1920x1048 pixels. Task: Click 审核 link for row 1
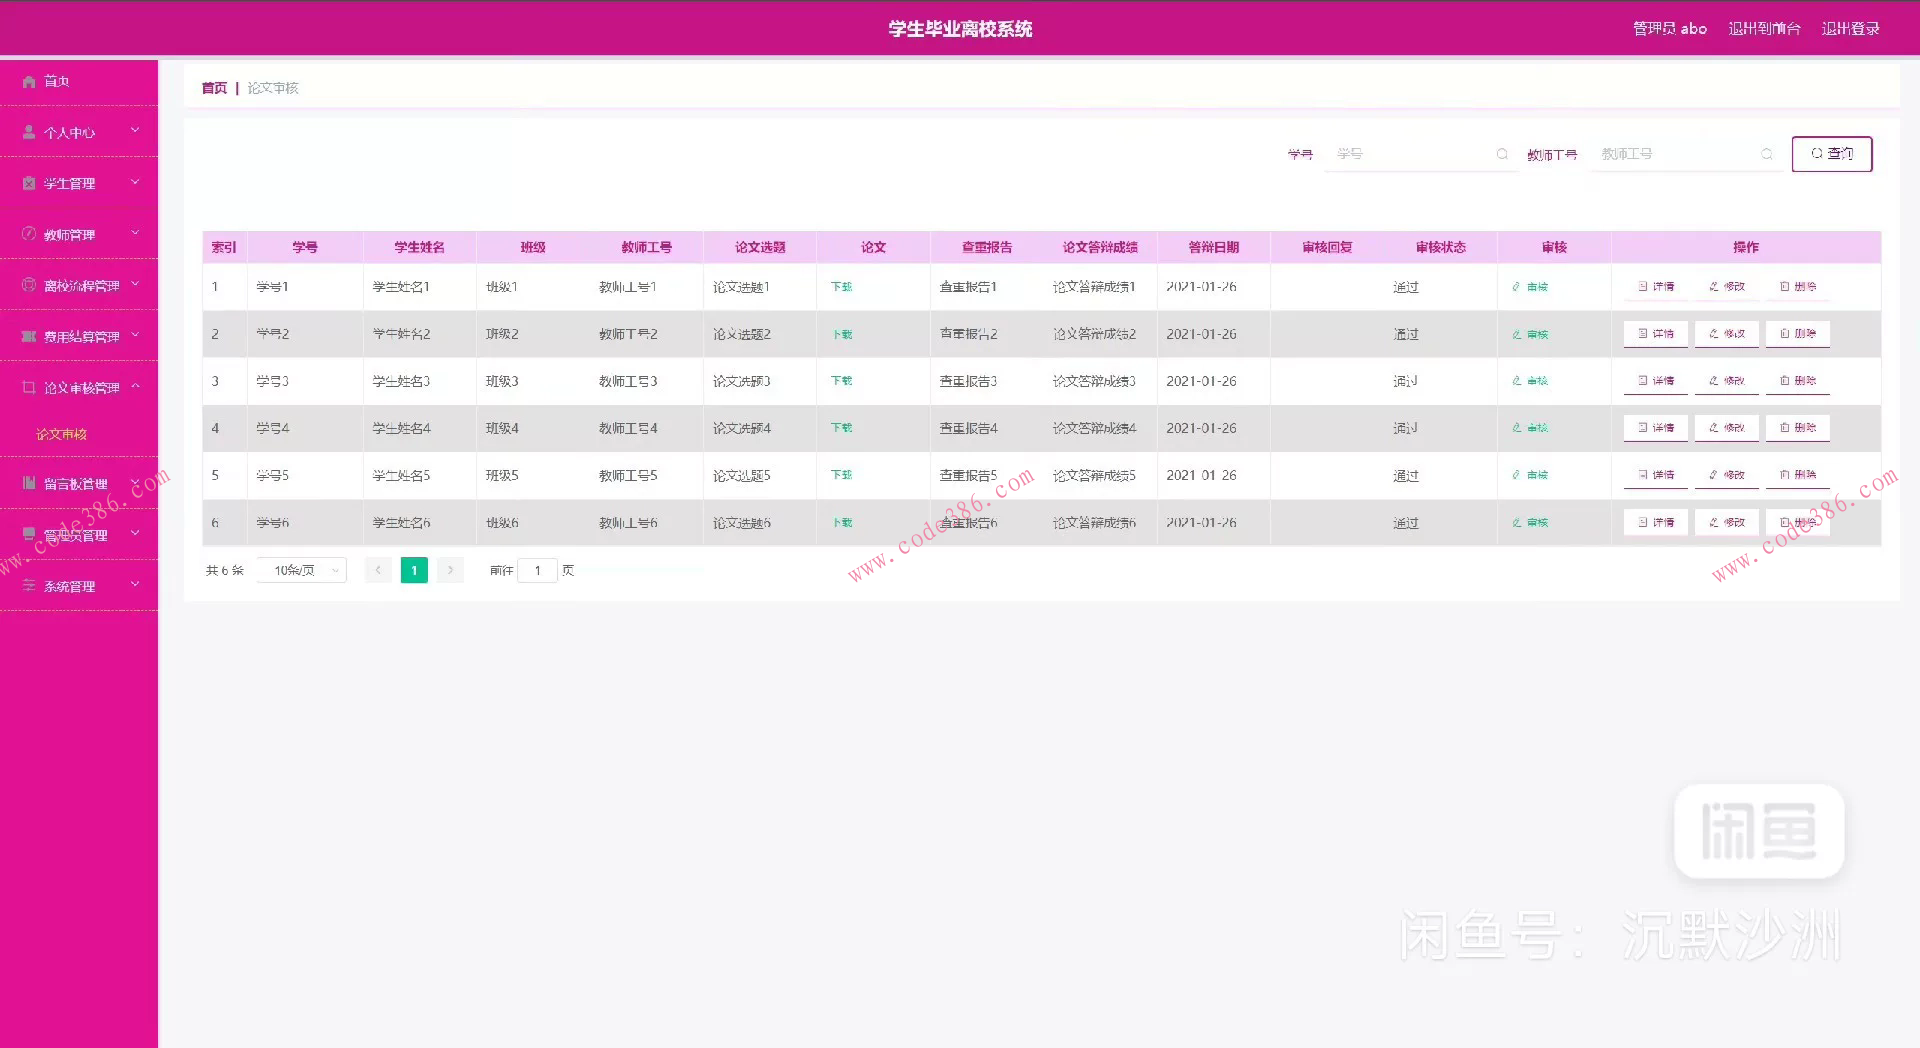pyautogui.click(x=1530, y=287)
